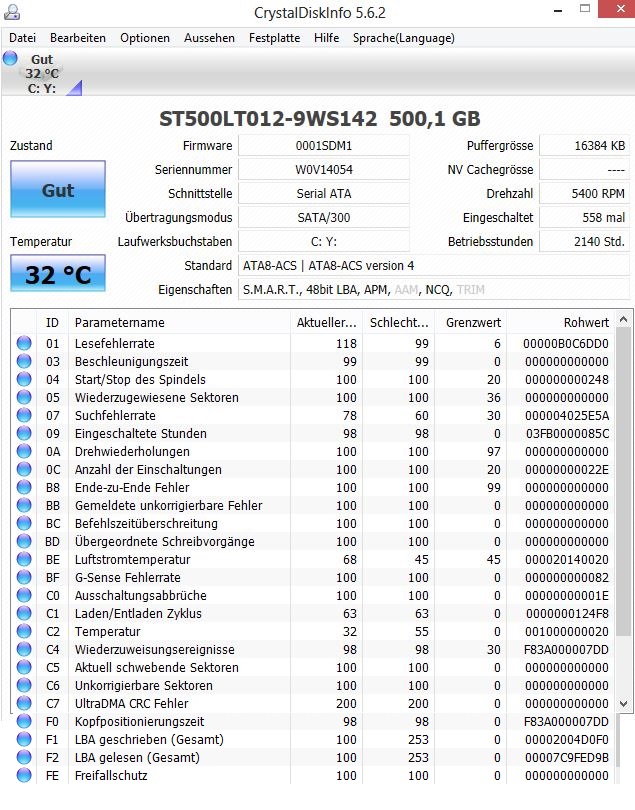Image resolution: width=635 pixels, height=810 pixels.
Task: Click the Schnittstelle field Serial ATA
Action: point(323,194)
